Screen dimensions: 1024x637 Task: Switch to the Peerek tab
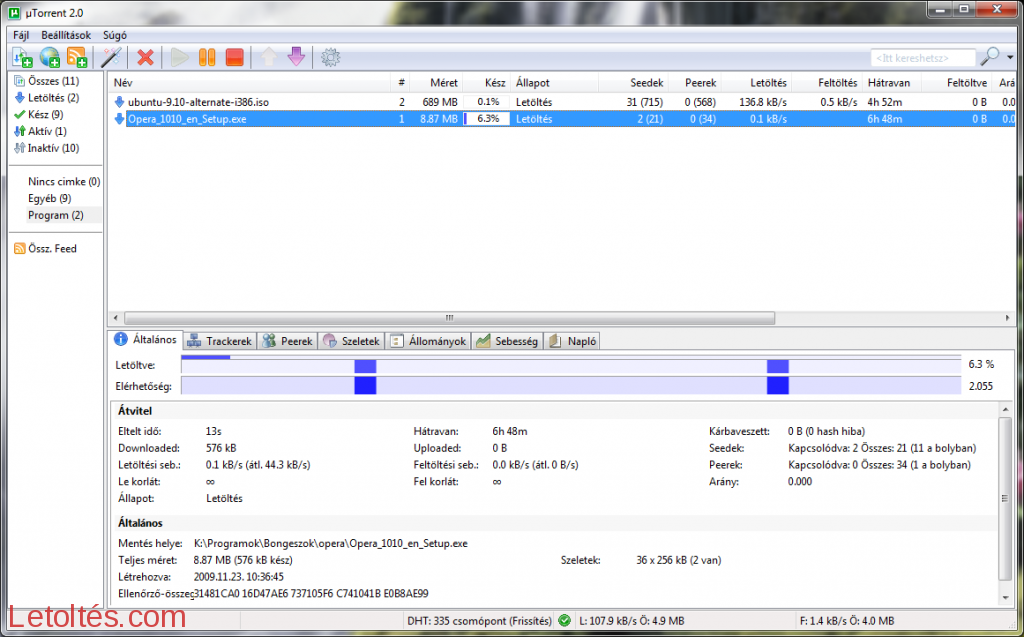pyautogui.click(x=287, y=341)
